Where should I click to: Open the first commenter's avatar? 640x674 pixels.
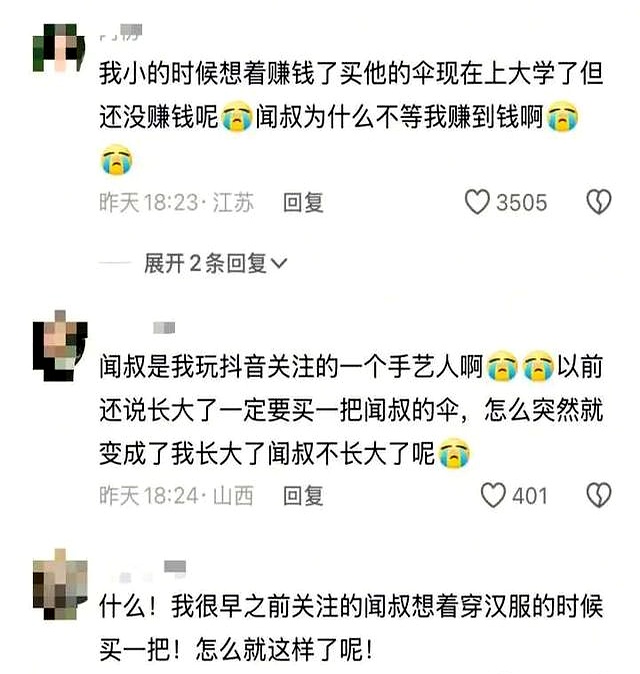(59, 48)
